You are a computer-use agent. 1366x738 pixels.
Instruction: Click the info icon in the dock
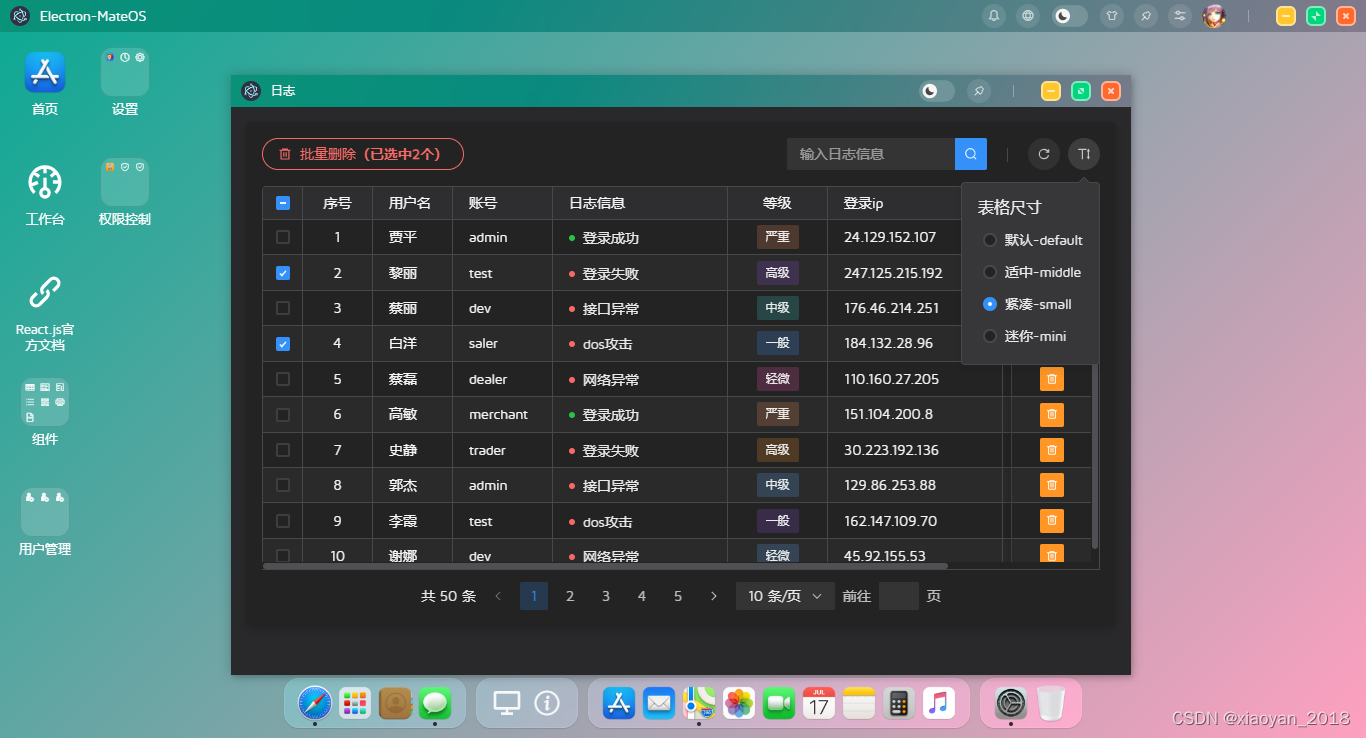coord(547,703)
